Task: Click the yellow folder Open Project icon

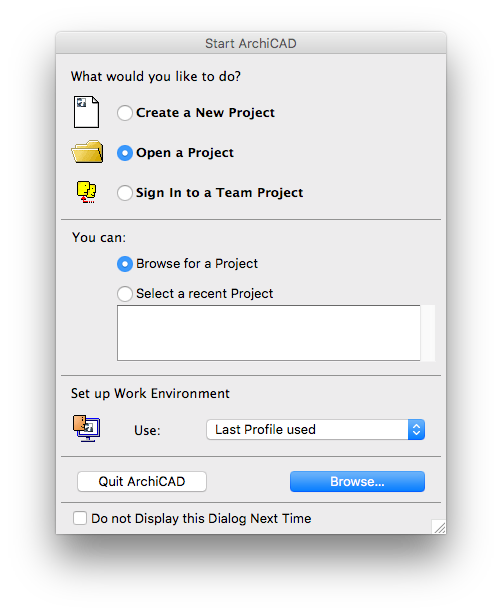Action: point(87,152)
